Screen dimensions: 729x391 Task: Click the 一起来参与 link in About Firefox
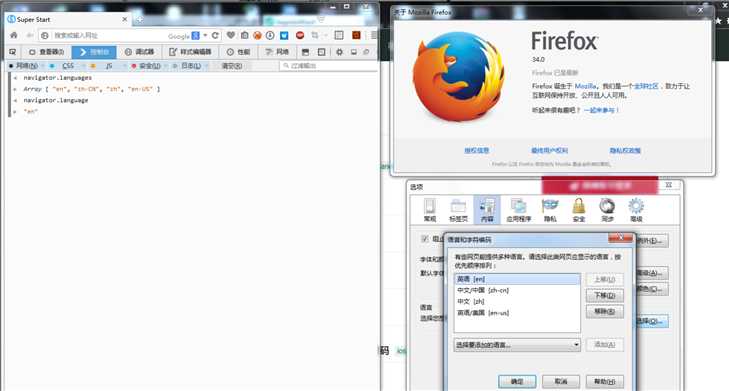601,110
